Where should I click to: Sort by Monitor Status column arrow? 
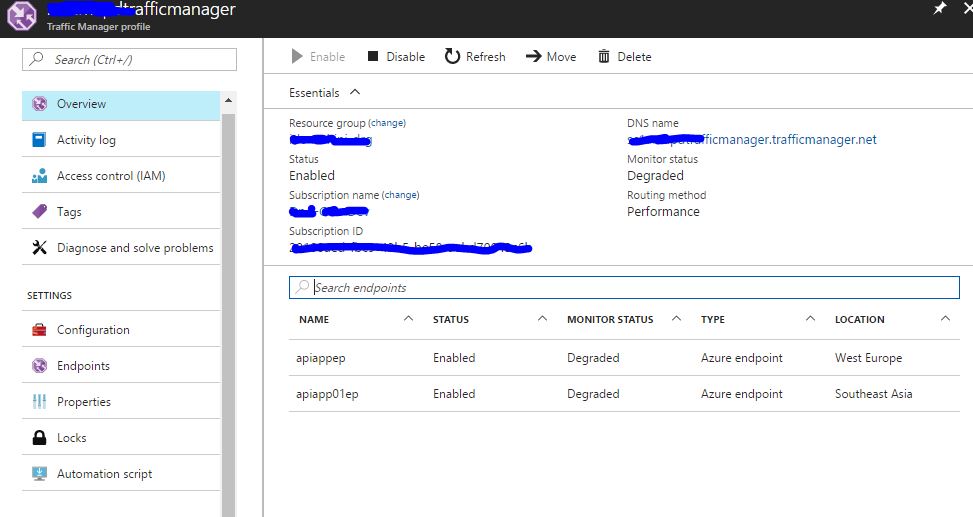(x=676, y=318)
